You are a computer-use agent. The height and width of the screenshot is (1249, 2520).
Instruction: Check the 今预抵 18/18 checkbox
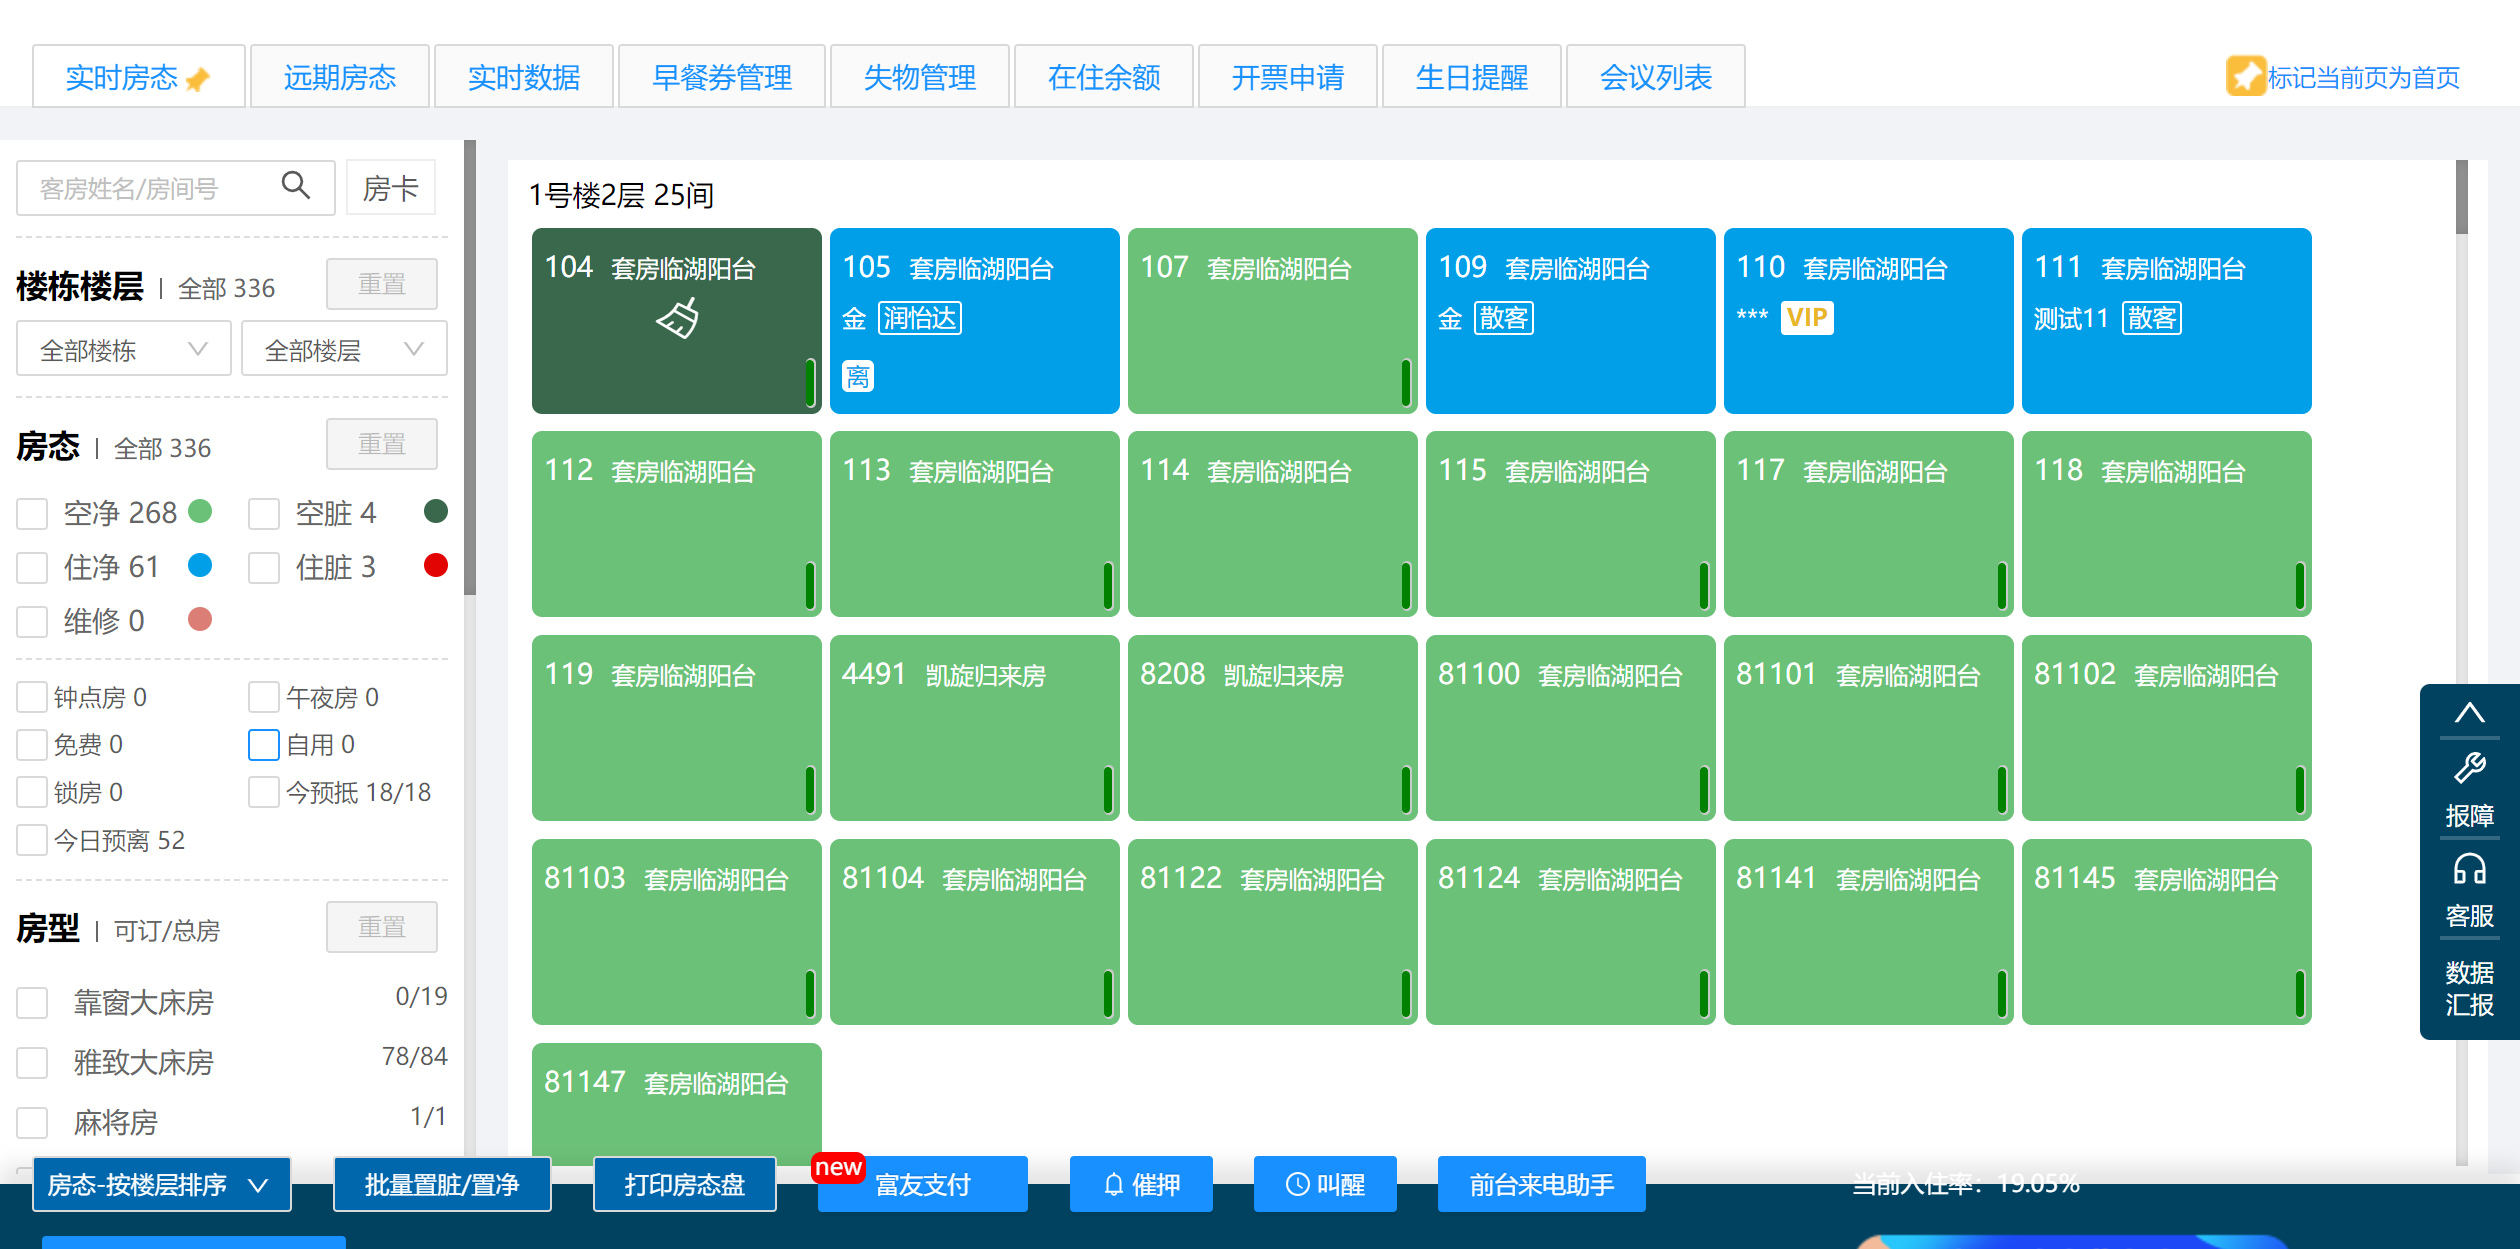pyautogui.click(x=264, y=792)
